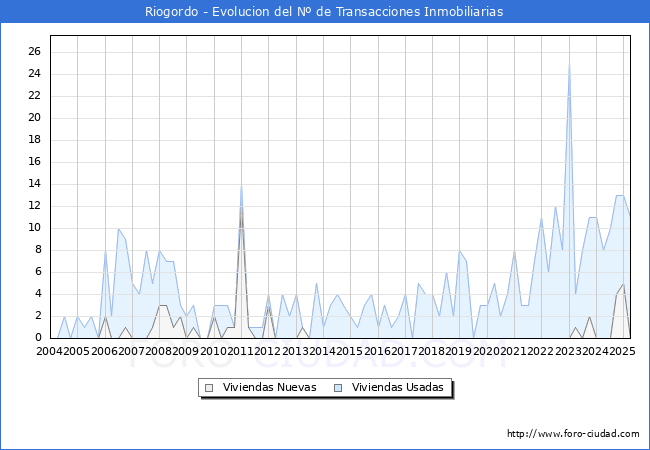Click the 2023 blue peak near 25
The image size is (650, 450).
coord(569,63)
